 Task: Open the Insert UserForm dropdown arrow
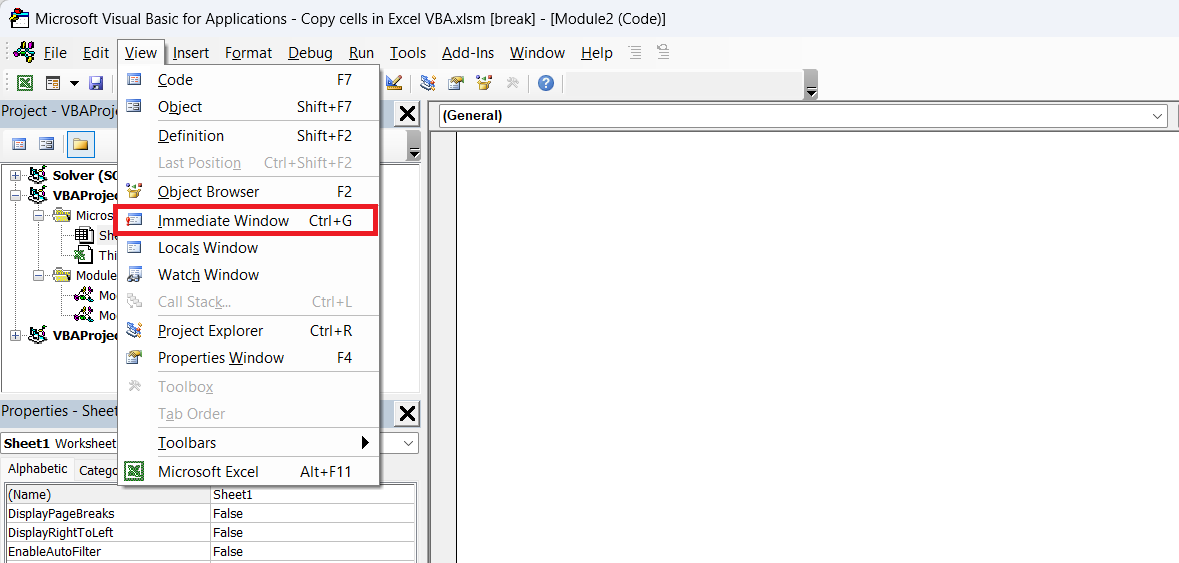click(x=74, y=83)
